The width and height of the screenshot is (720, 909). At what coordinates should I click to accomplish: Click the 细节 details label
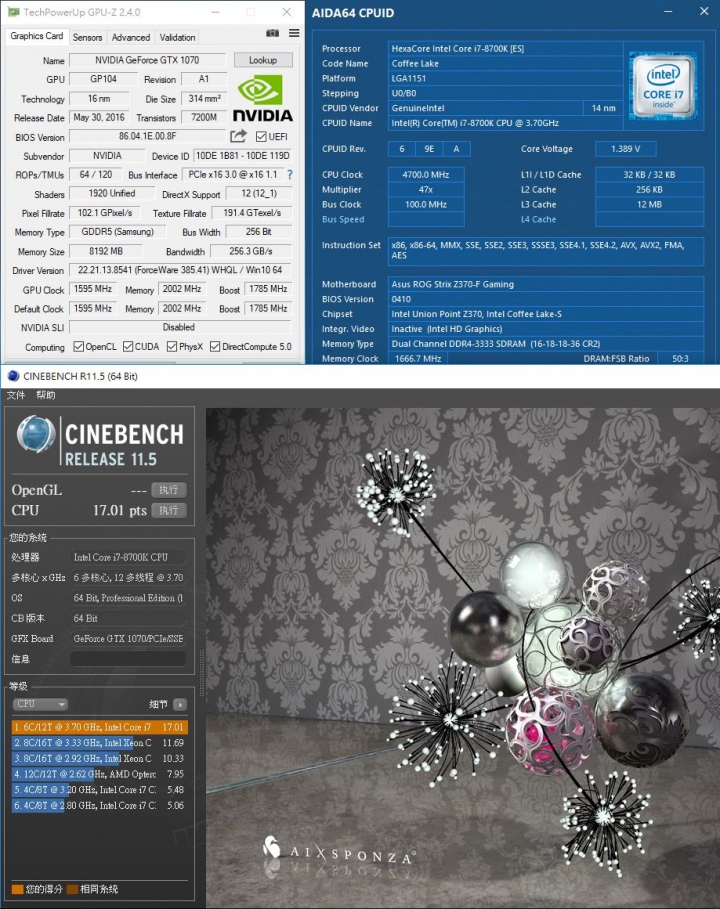(158, 704)
